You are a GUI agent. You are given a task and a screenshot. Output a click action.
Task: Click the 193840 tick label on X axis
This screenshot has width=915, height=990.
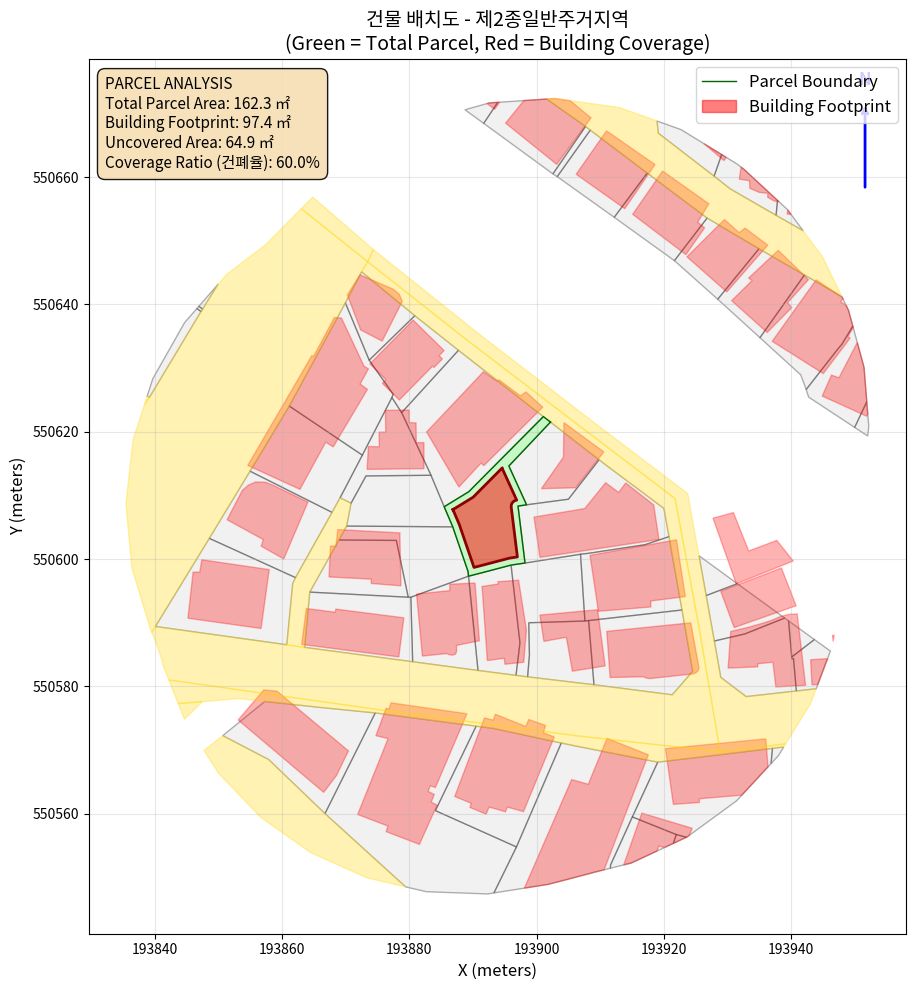coord(154,947)
